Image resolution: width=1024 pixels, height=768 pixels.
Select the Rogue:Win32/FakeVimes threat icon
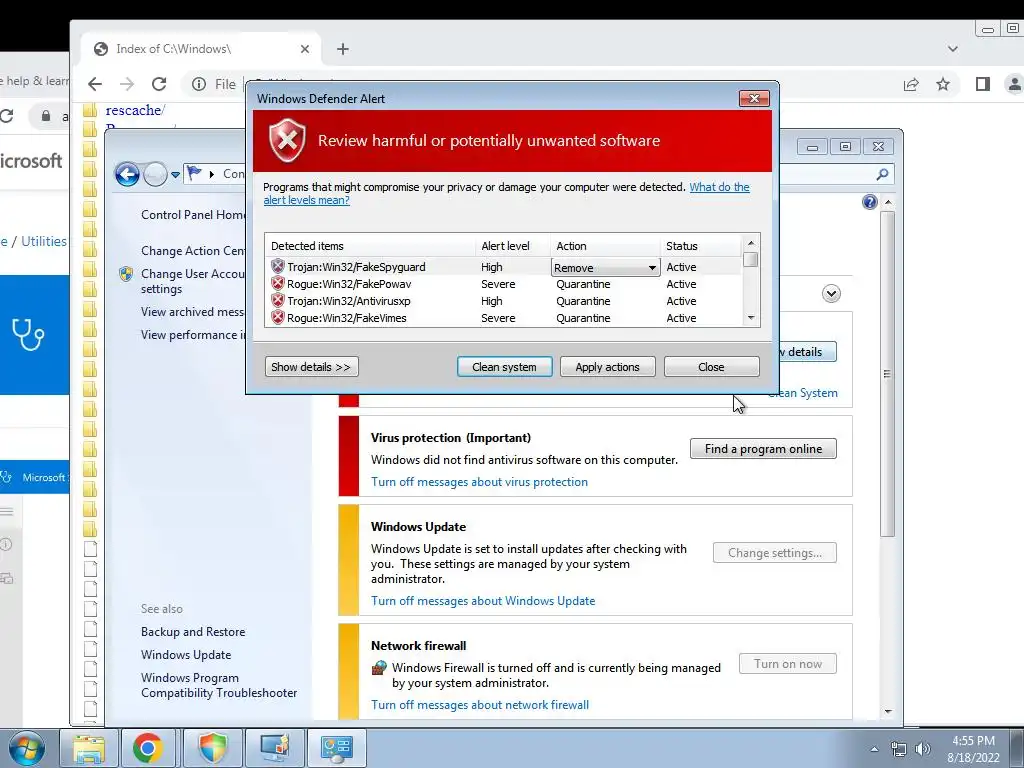278,317
